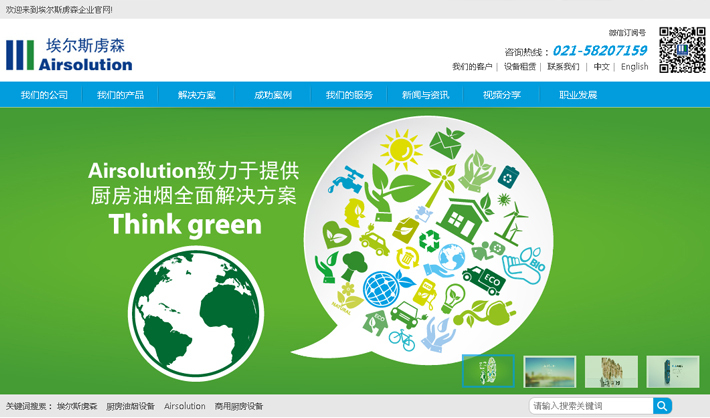The image size is (710, 418).
Task: Search keyword 埃尔斯虏森
Action: tap(77, 406)
